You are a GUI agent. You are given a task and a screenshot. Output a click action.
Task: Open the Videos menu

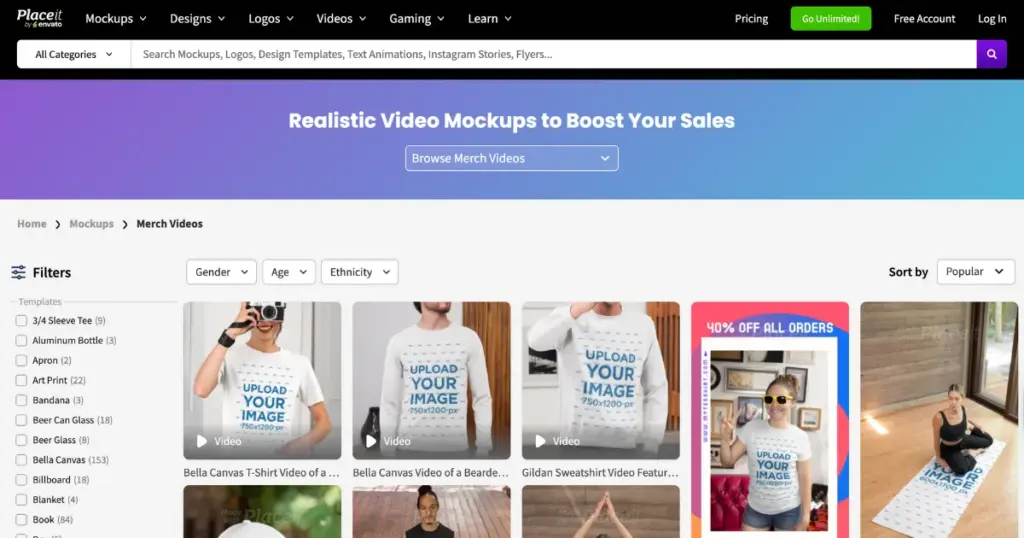(x=341, y=19)
